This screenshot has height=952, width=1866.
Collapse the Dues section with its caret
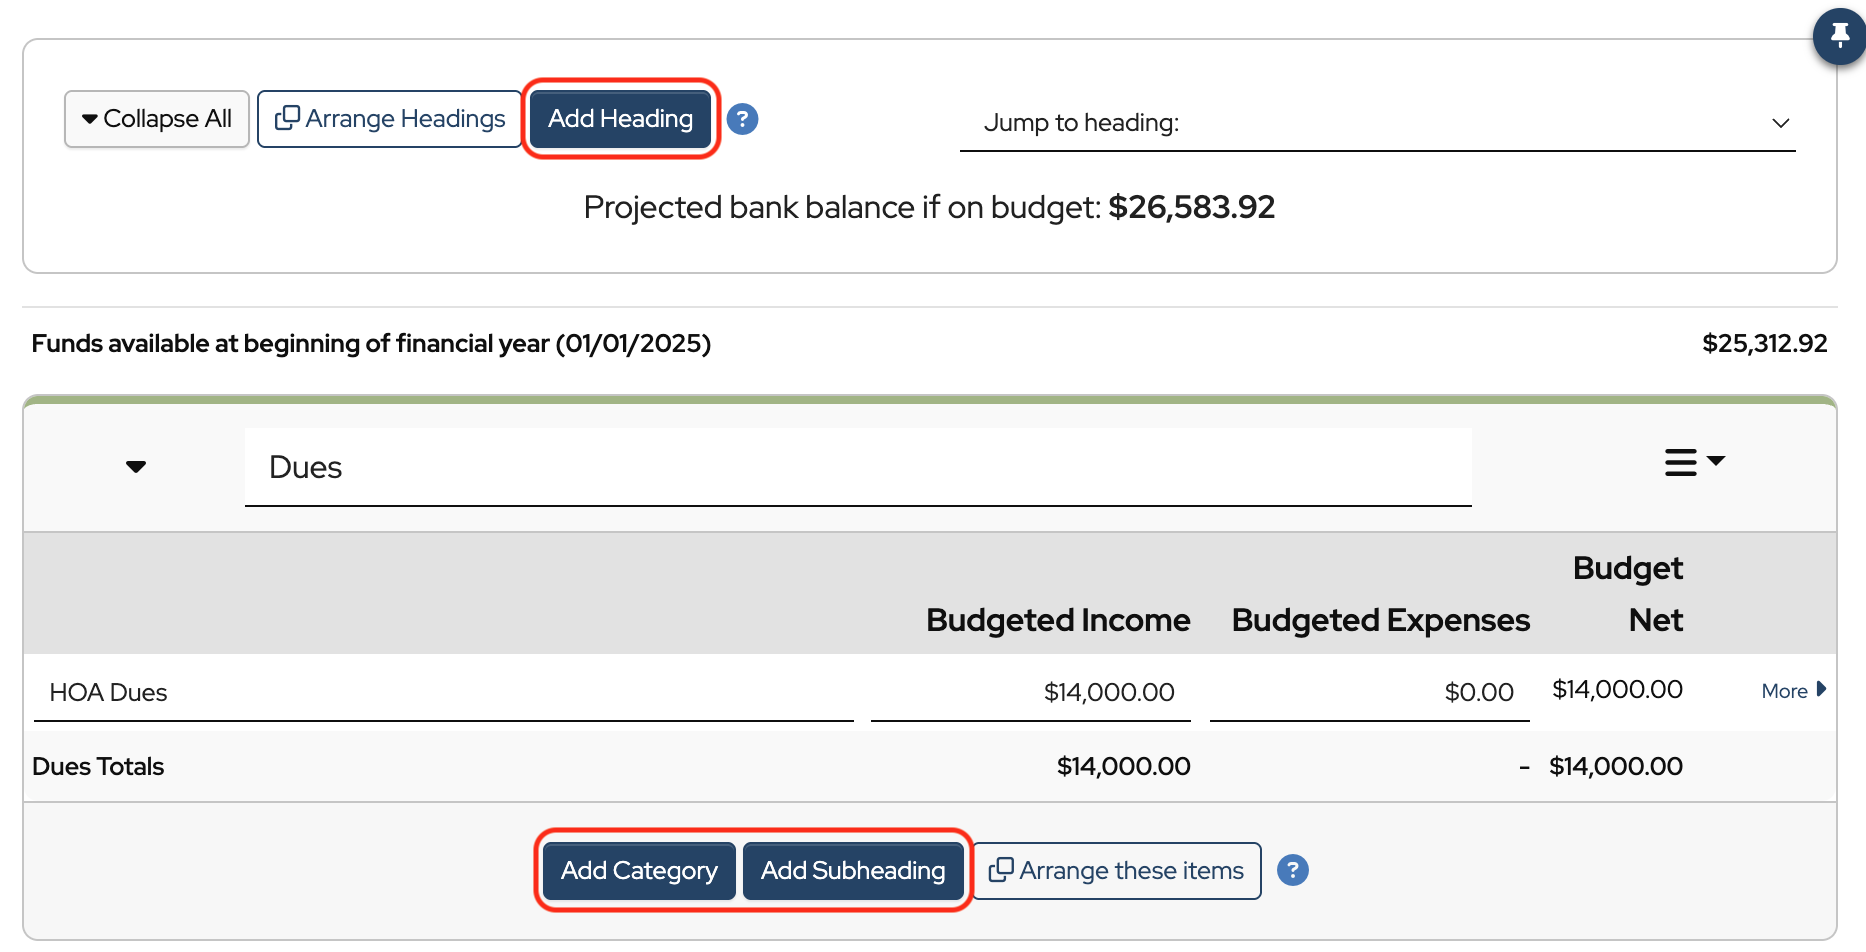(136, 467)
